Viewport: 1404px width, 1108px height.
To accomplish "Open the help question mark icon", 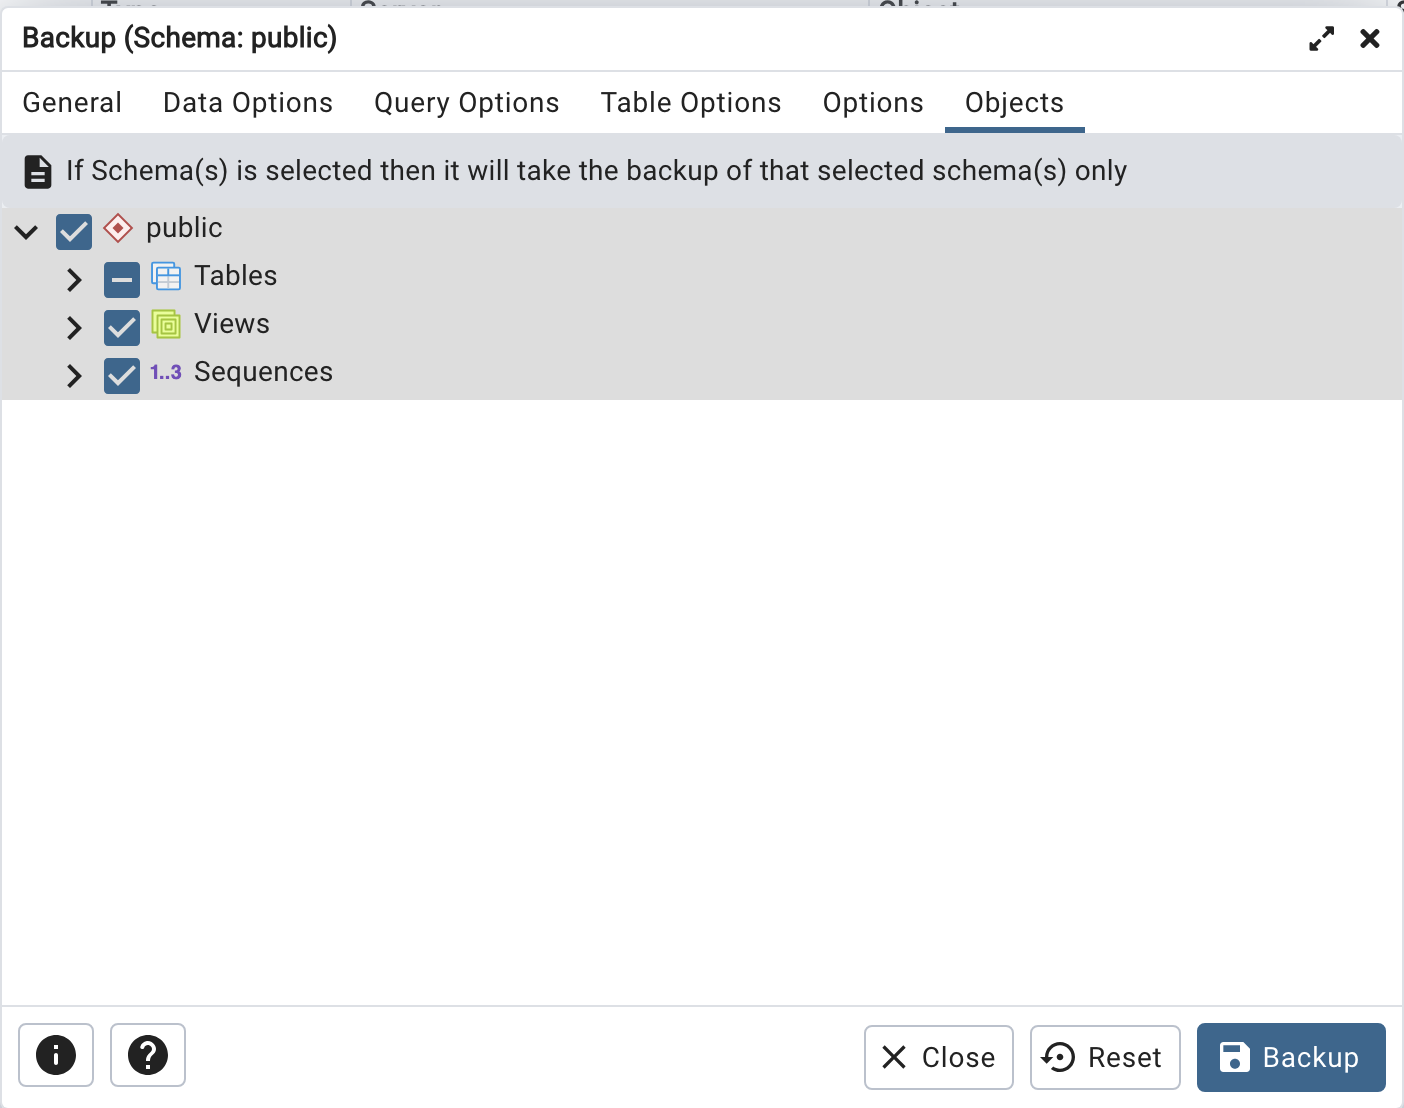I will (148, 1055).
